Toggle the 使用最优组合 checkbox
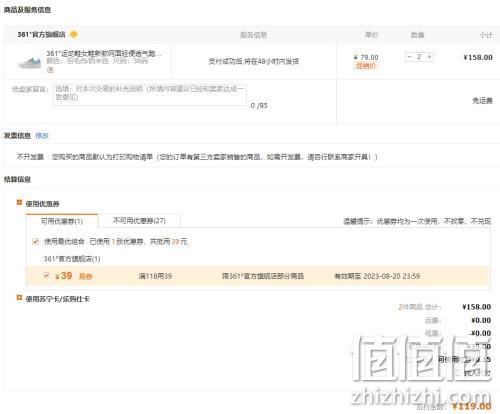The width and height of the screenshot is (500, 414). 36,241
